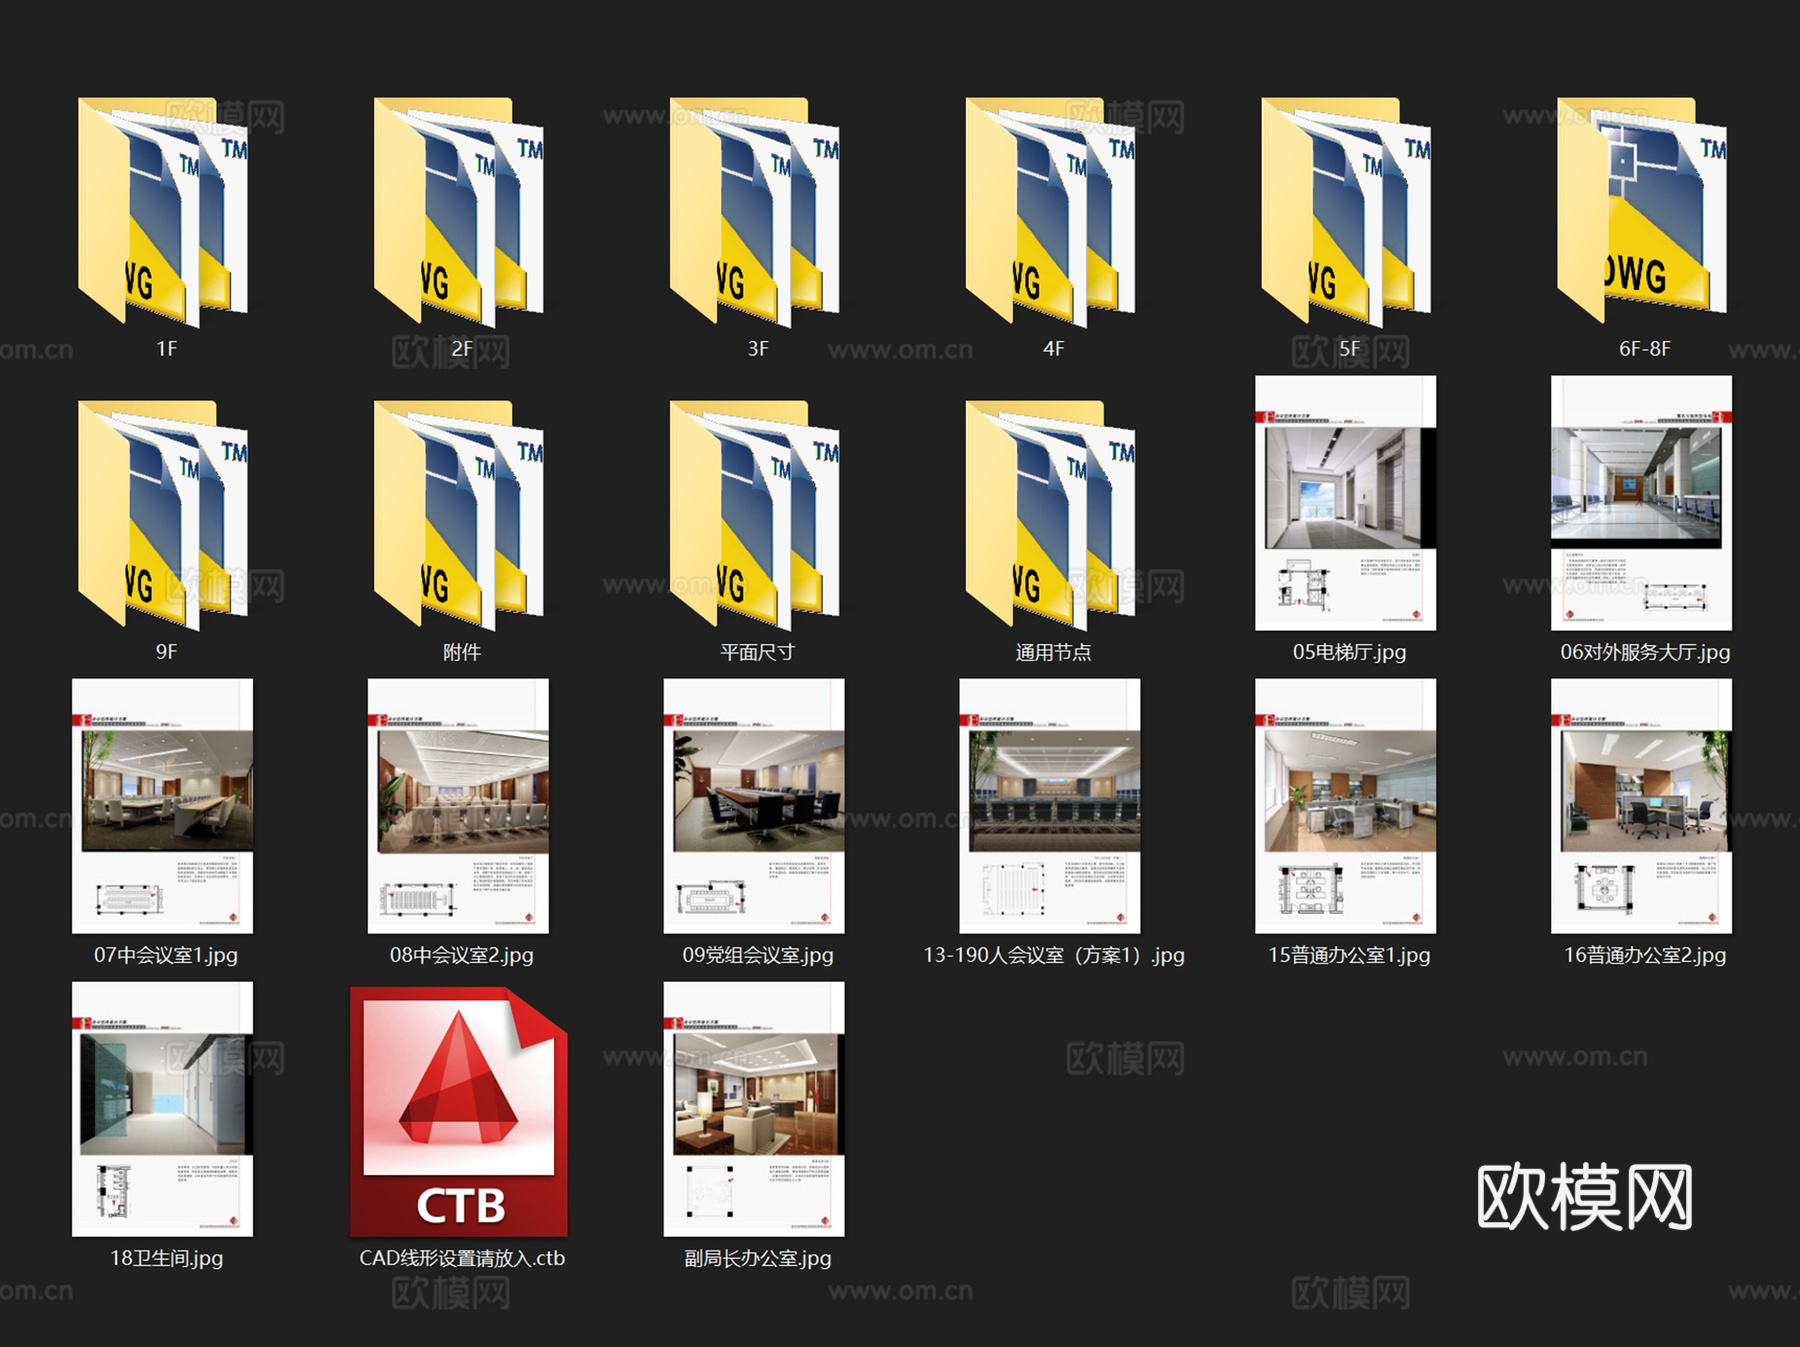1800x1347 pixels.
Task: Open the 副局长办公室.jpg thumbnail
Action: 754,1109
